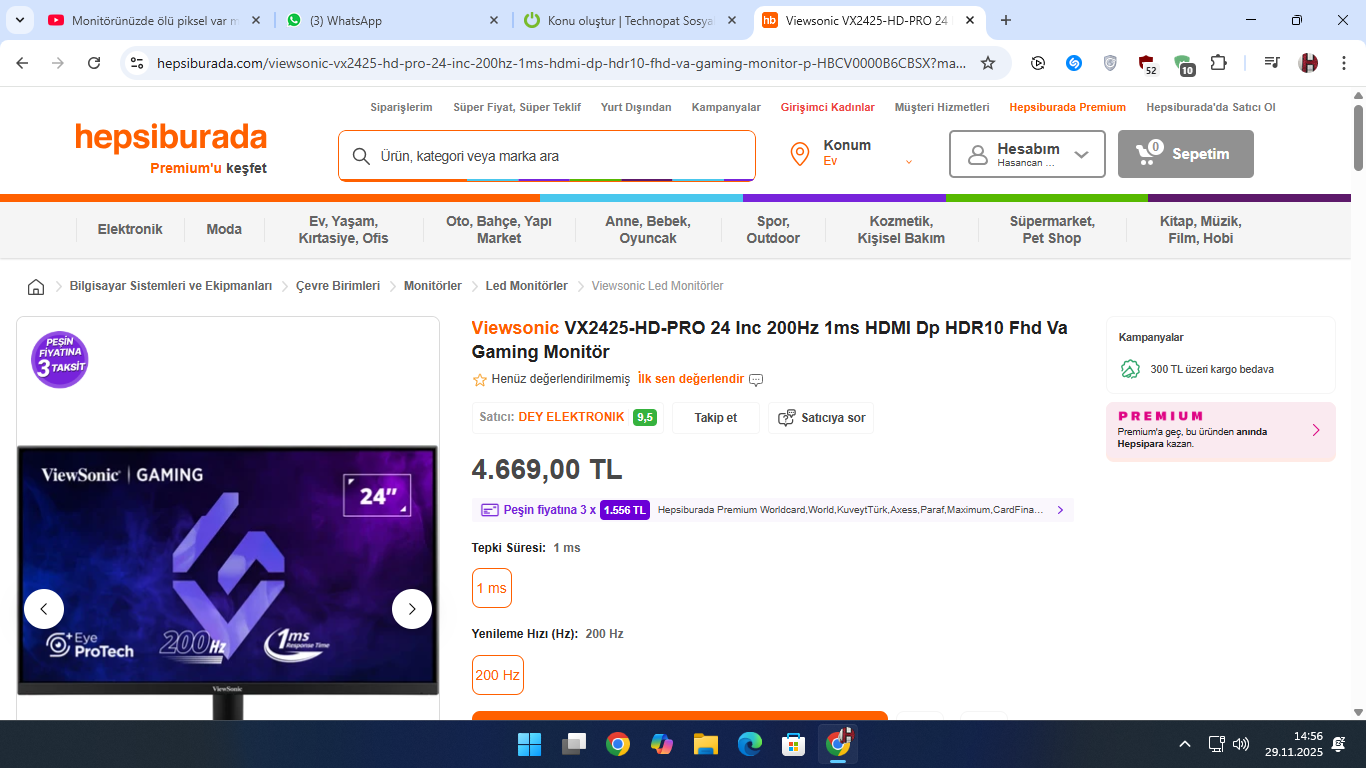Open the Anne, Bebek, Oyuncak menu
Viewport: 1366px width, 768px height.
[x=648, y=230]
